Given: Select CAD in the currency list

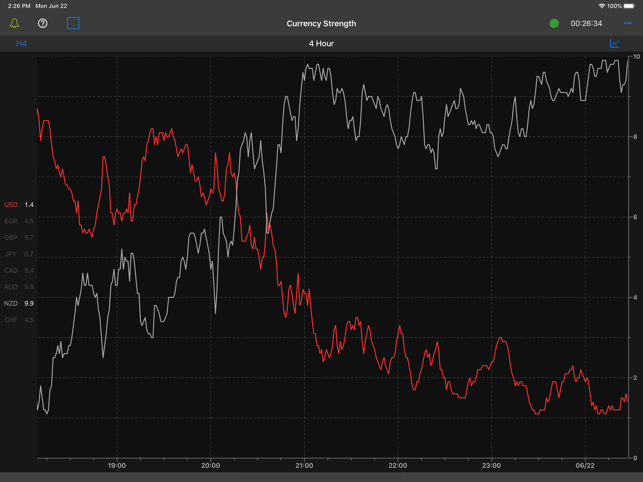Looking at the screenshot, I should point(18,271).
